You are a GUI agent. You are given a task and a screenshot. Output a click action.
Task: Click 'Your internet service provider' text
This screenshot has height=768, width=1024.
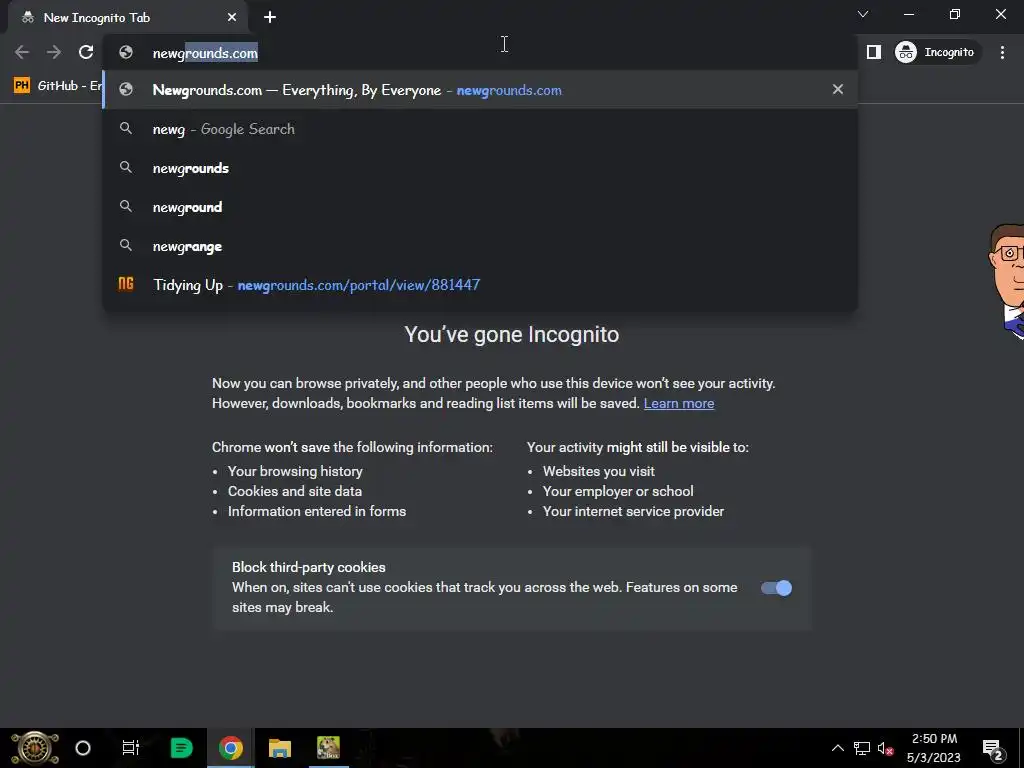(633, 511)
